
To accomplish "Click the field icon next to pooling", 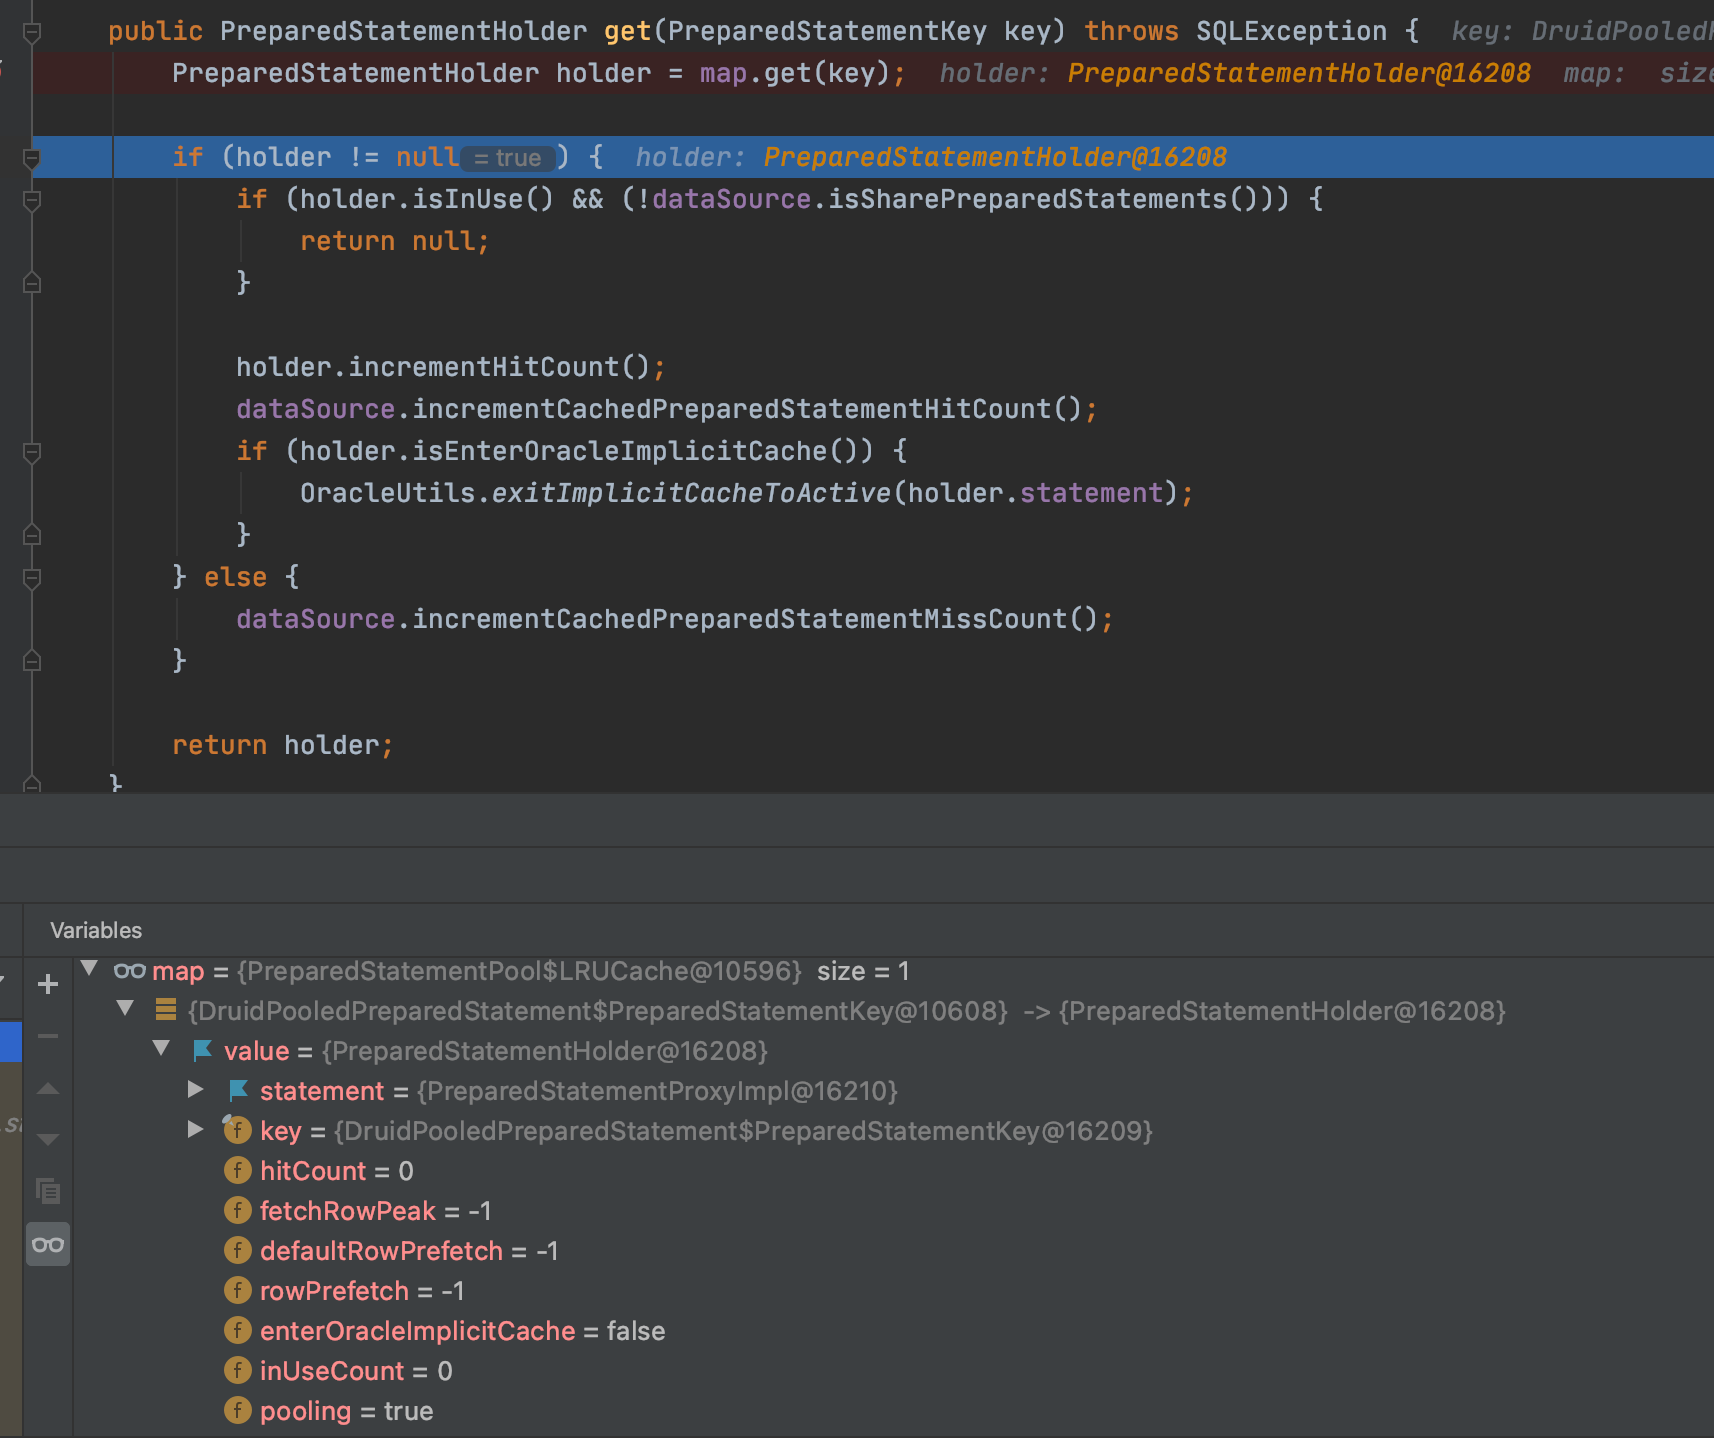I will tap(237, 1410).
